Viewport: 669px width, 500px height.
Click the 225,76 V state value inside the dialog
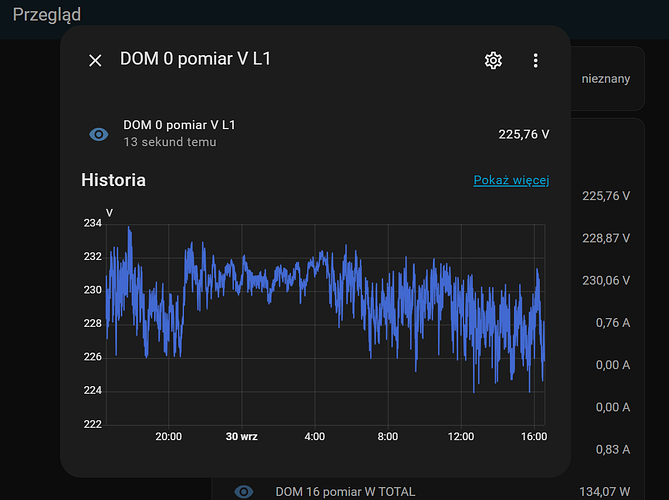tap(524, 134)
